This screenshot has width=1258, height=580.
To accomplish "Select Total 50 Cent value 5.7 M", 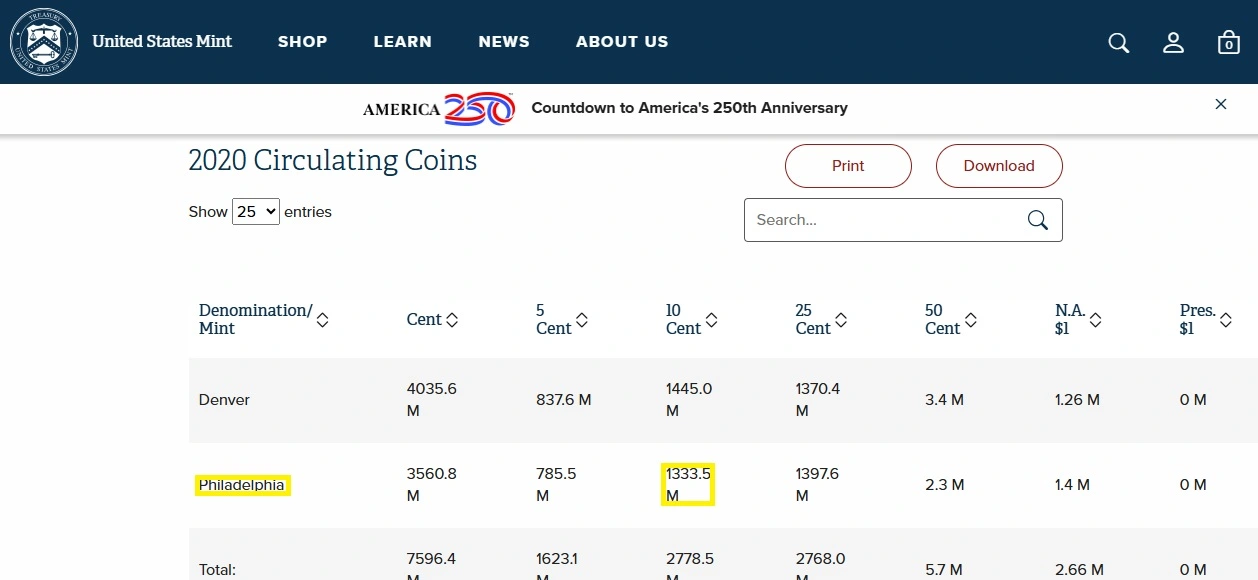I will pos(944,570).
